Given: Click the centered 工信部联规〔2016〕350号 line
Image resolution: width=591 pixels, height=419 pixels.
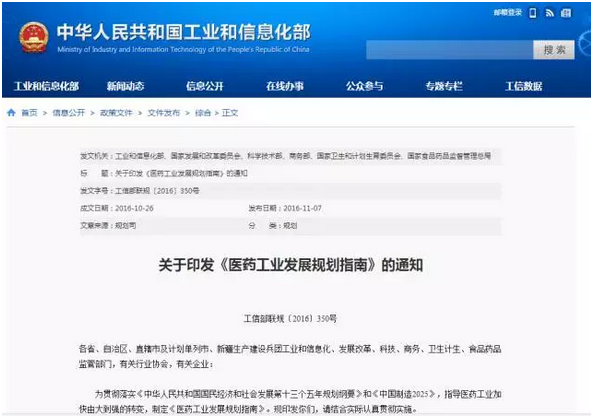Looking at the screenshot, I should click(x=290, y=319).
